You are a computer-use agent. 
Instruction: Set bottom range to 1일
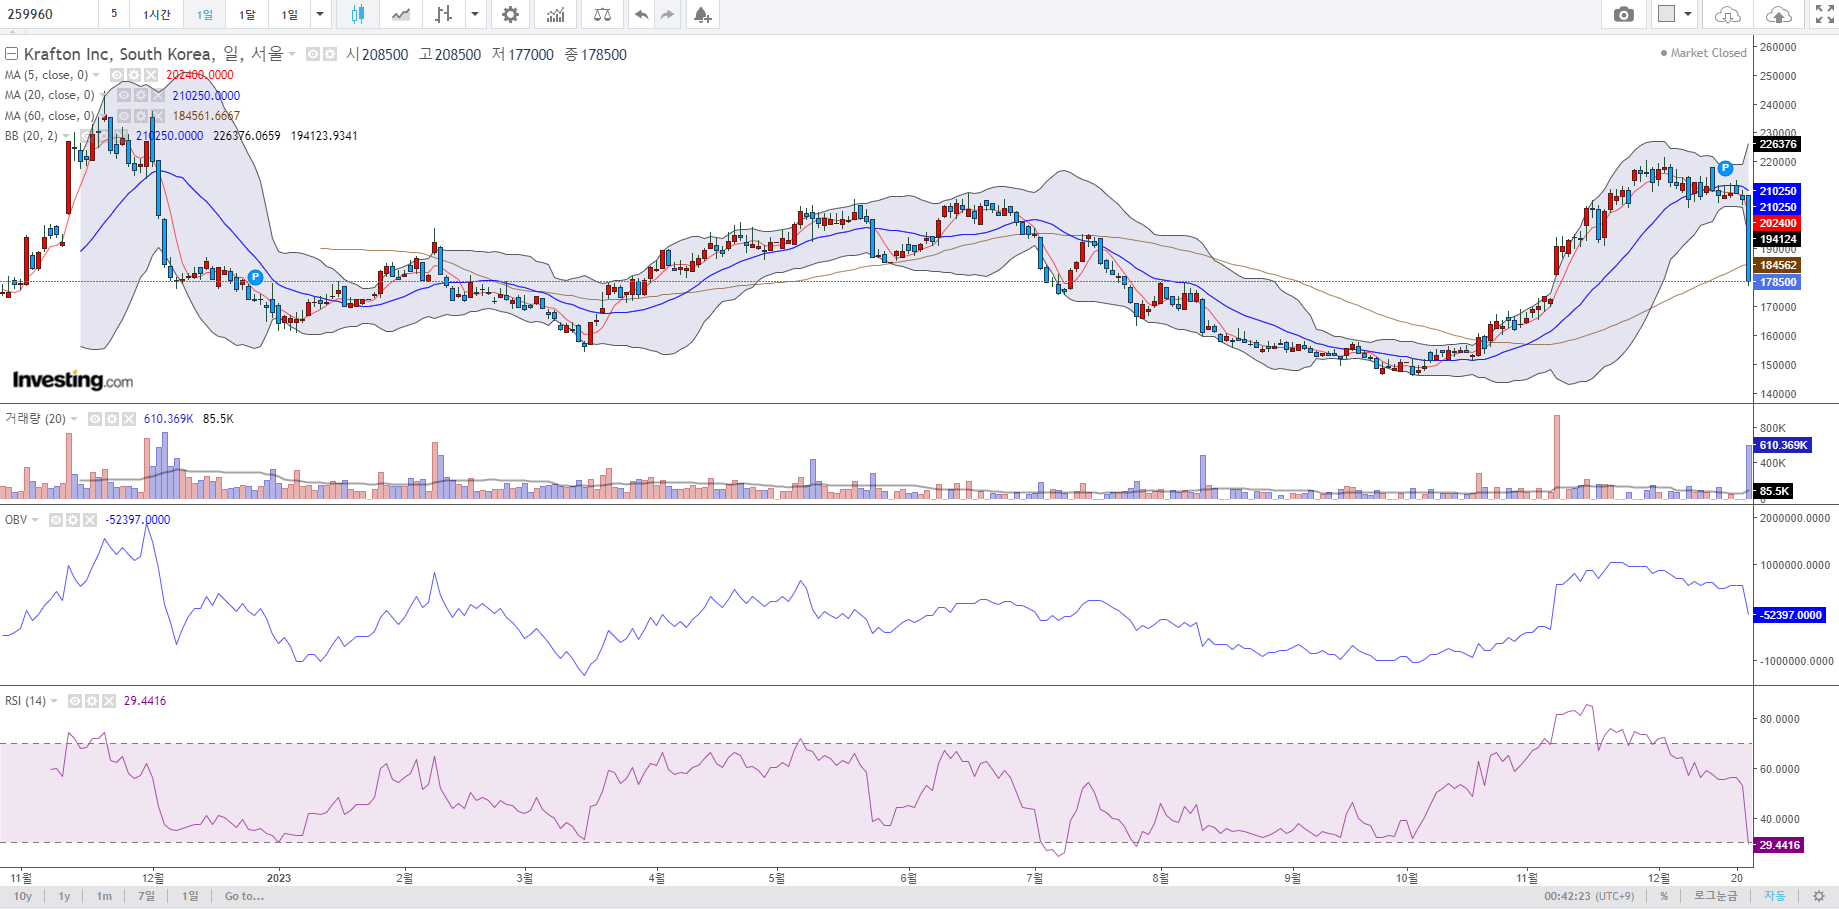(190, 896)
